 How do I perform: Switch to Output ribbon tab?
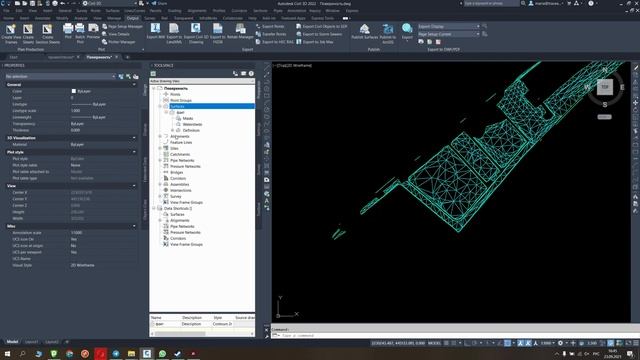tap(132, 18)
